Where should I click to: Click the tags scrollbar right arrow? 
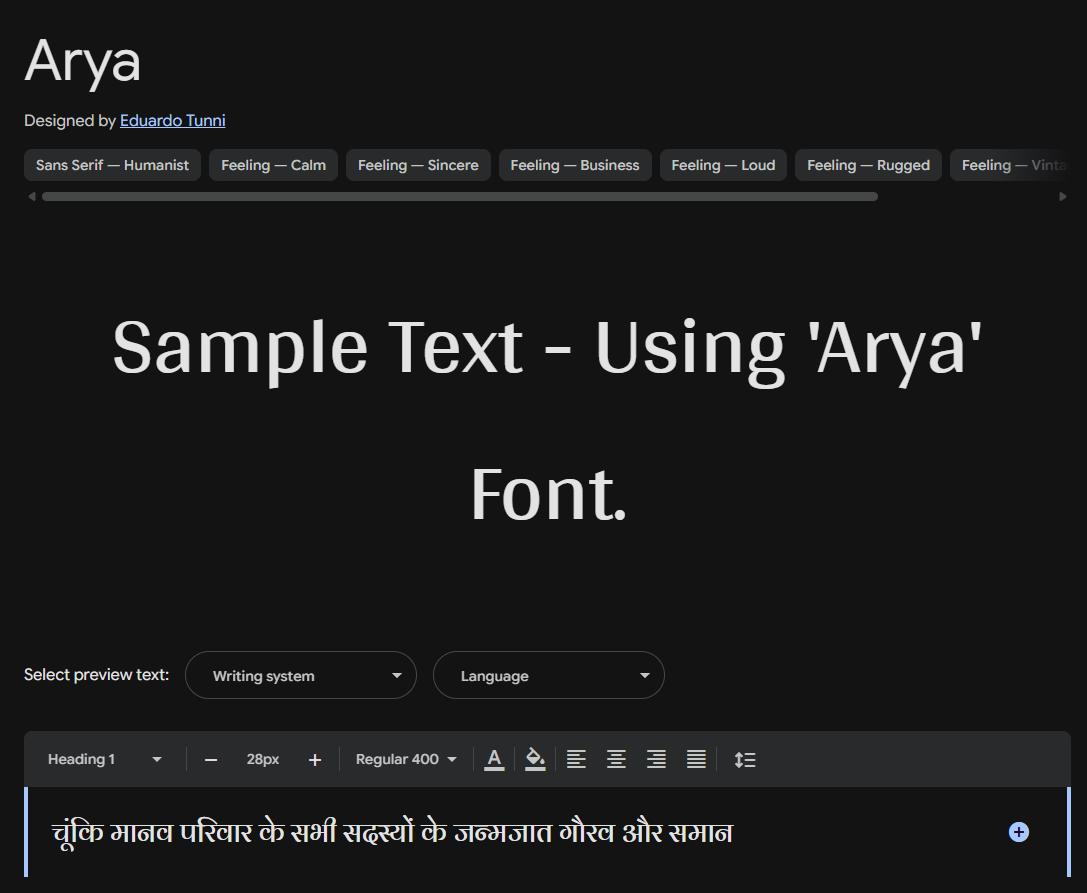click(1063, 197)
